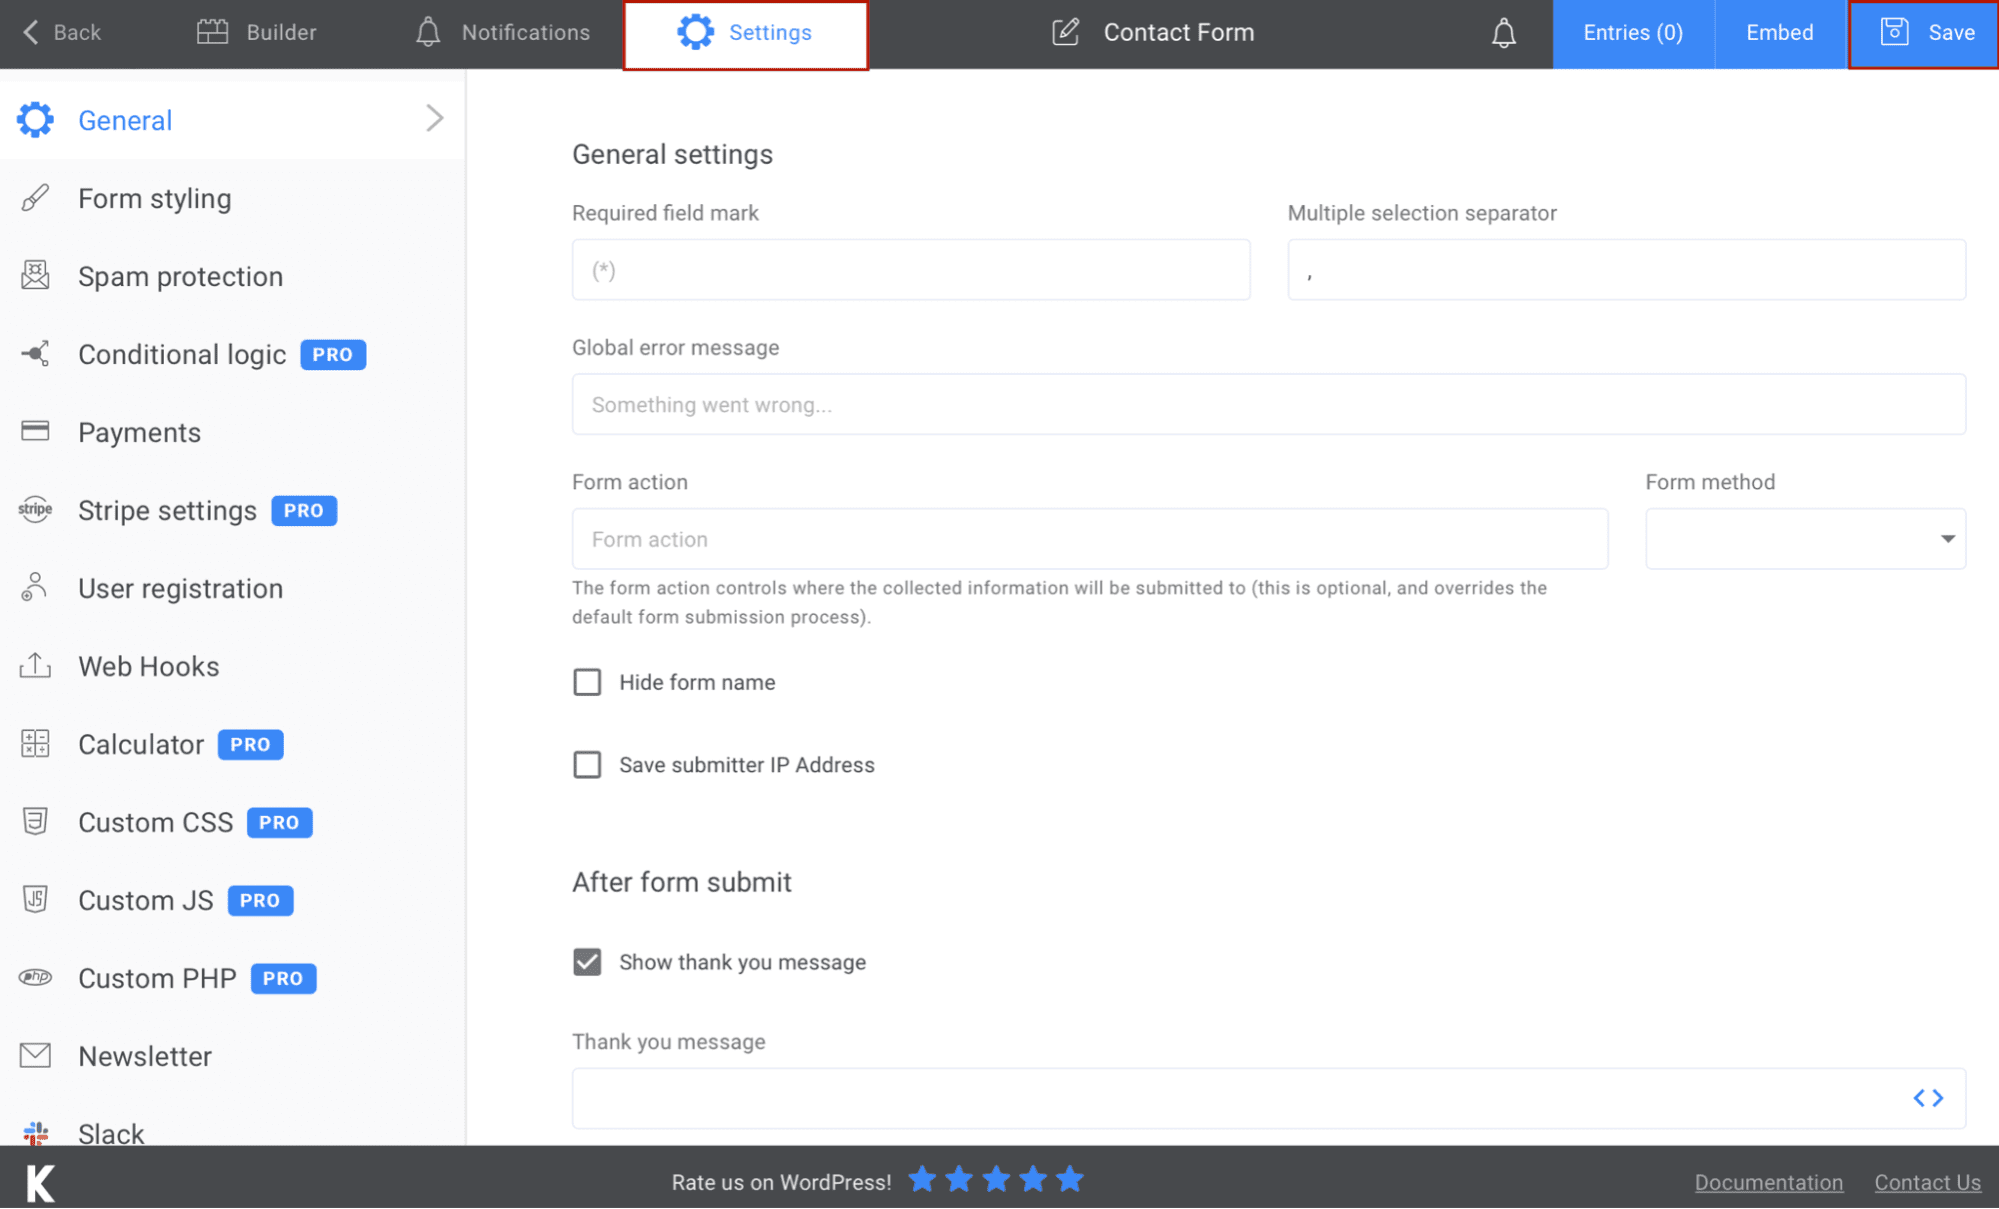Open the Custom PHP section
Screen dimensions: 1999x1209
[x=157, y=977]
